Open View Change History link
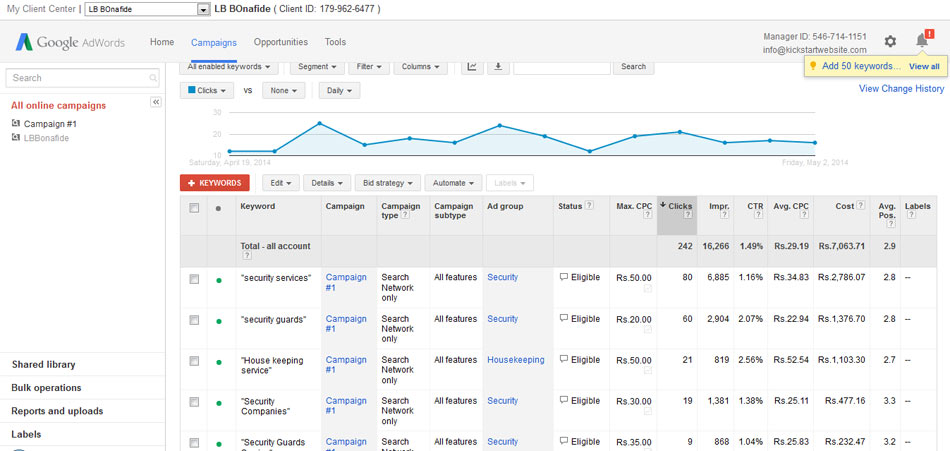Image resolution: width=950 pixels, height=451 pixels. [x=901, y=89]
